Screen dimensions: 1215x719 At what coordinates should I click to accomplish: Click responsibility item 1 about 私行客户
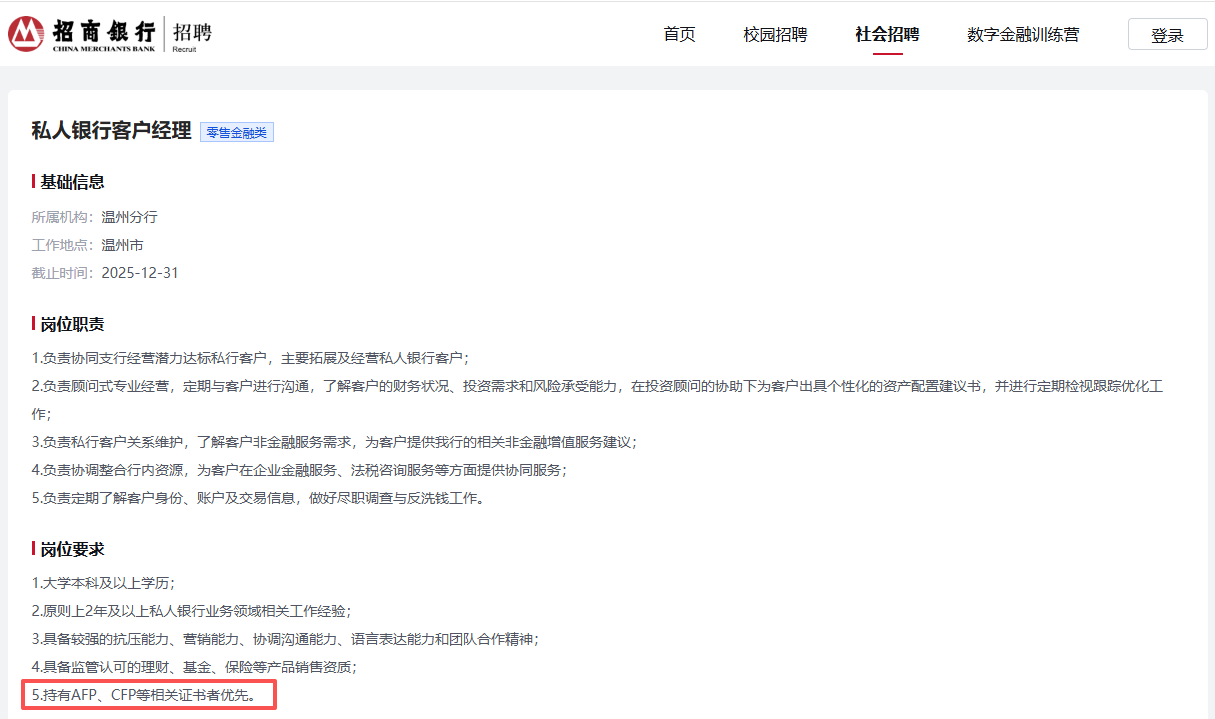click(250, 358)
